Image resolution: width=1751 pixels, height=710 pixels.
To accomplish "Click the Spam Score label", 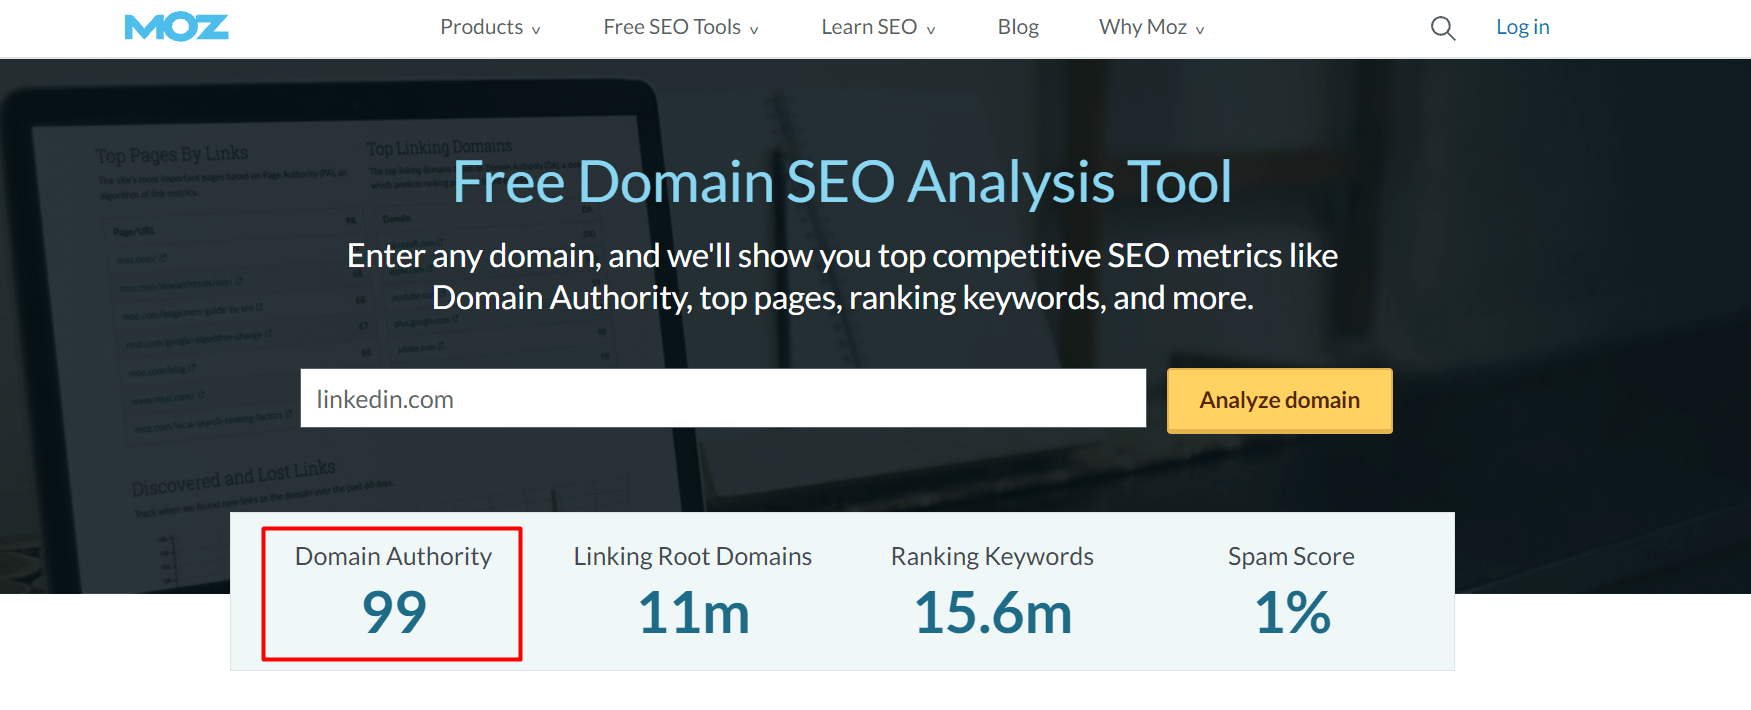I will 1291,556.
